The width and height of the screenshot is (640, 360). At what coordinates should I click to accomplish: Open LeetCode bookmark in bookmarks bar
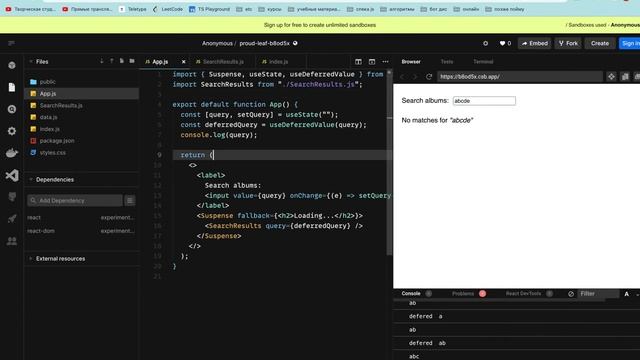pyautogui.click(x=168, y=9)
